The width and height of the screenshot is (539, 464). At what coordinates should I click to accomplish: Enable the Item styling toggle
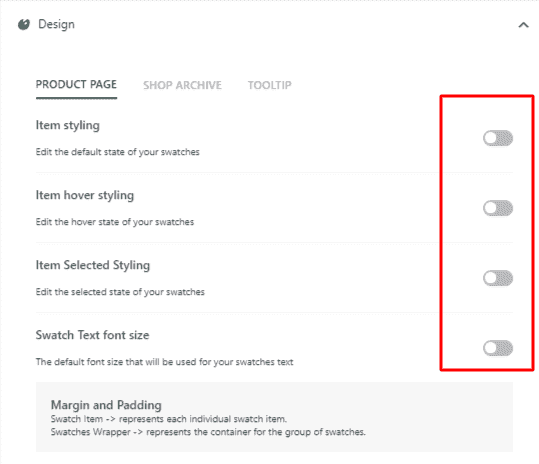(498, 138)
